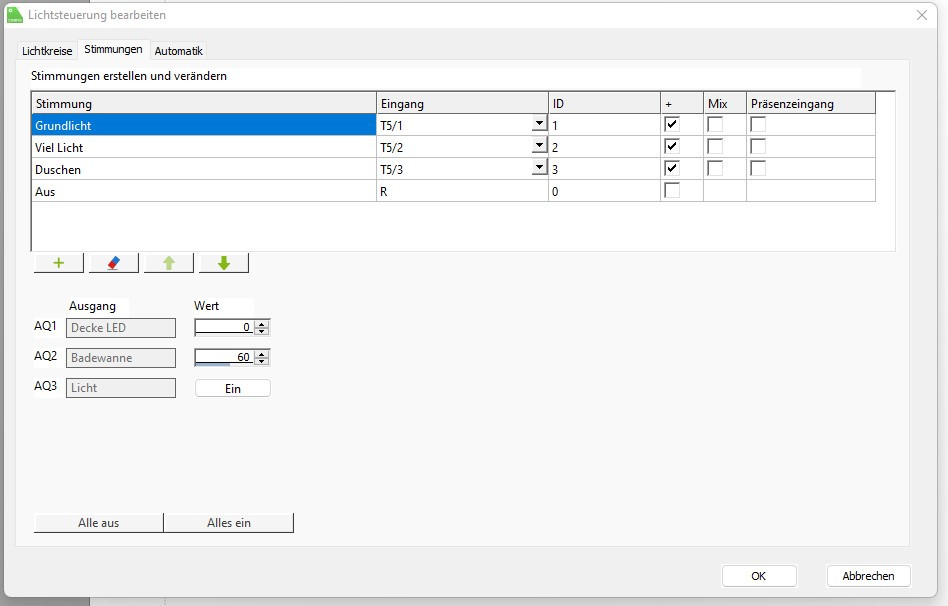Image resolution: width=948 pixels, height=606 pixels.
Task: Toggle the + checkbox for Grundlicht
Action: [x=672, y=125]
